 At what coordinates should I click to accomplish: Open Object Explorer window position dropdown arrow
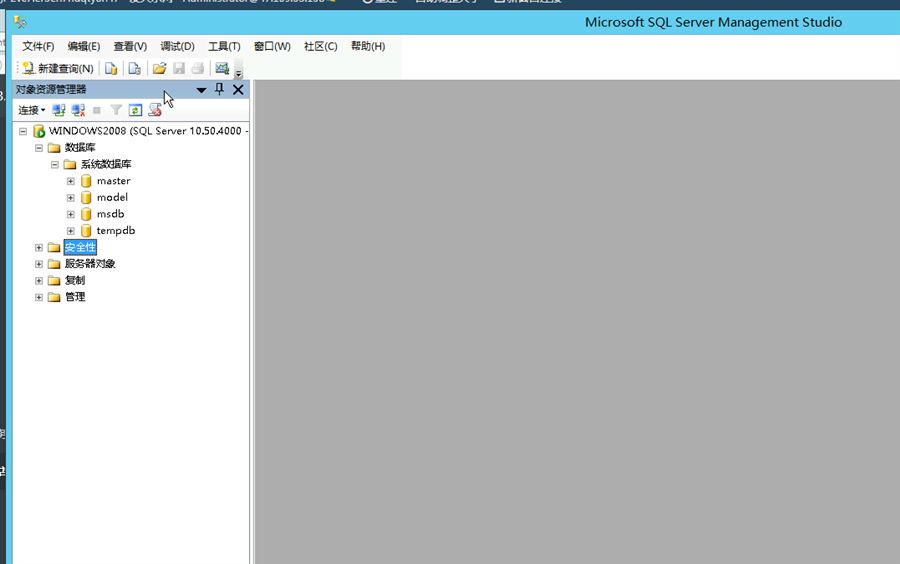201,90
